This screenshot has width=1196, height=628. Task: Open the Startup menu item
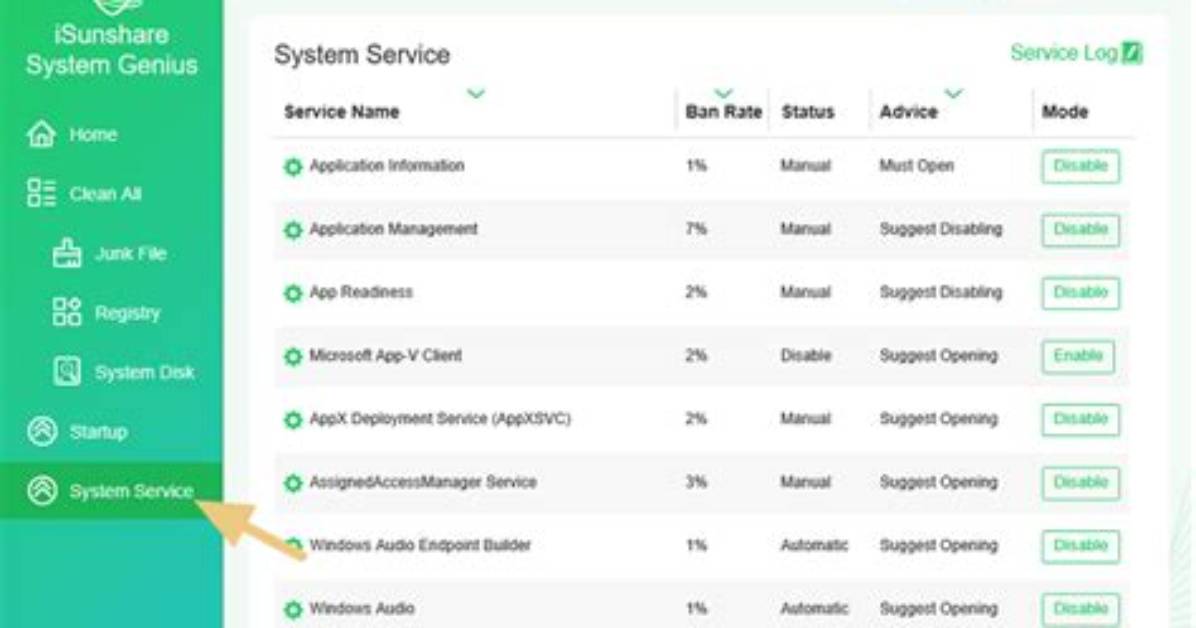click(98, 432)
